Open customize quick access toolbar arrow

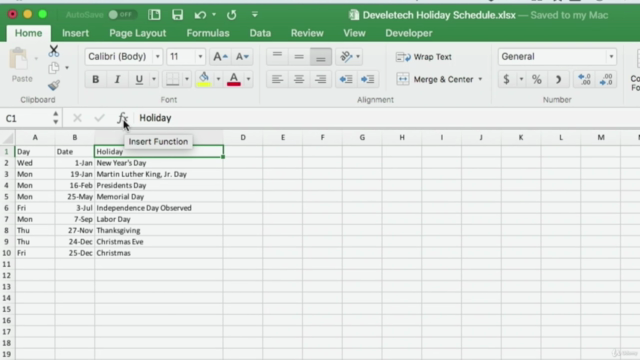point(255,15)
